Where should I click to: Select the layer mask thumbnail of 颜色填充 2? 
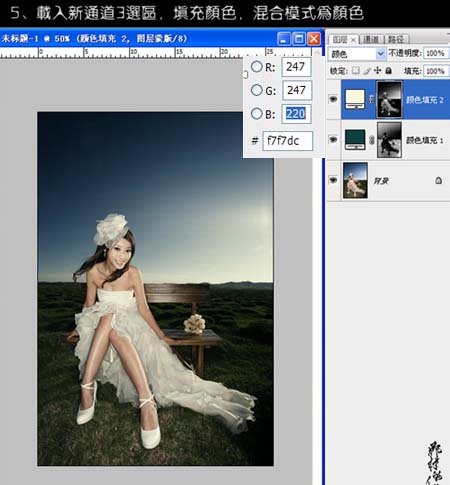389,99
